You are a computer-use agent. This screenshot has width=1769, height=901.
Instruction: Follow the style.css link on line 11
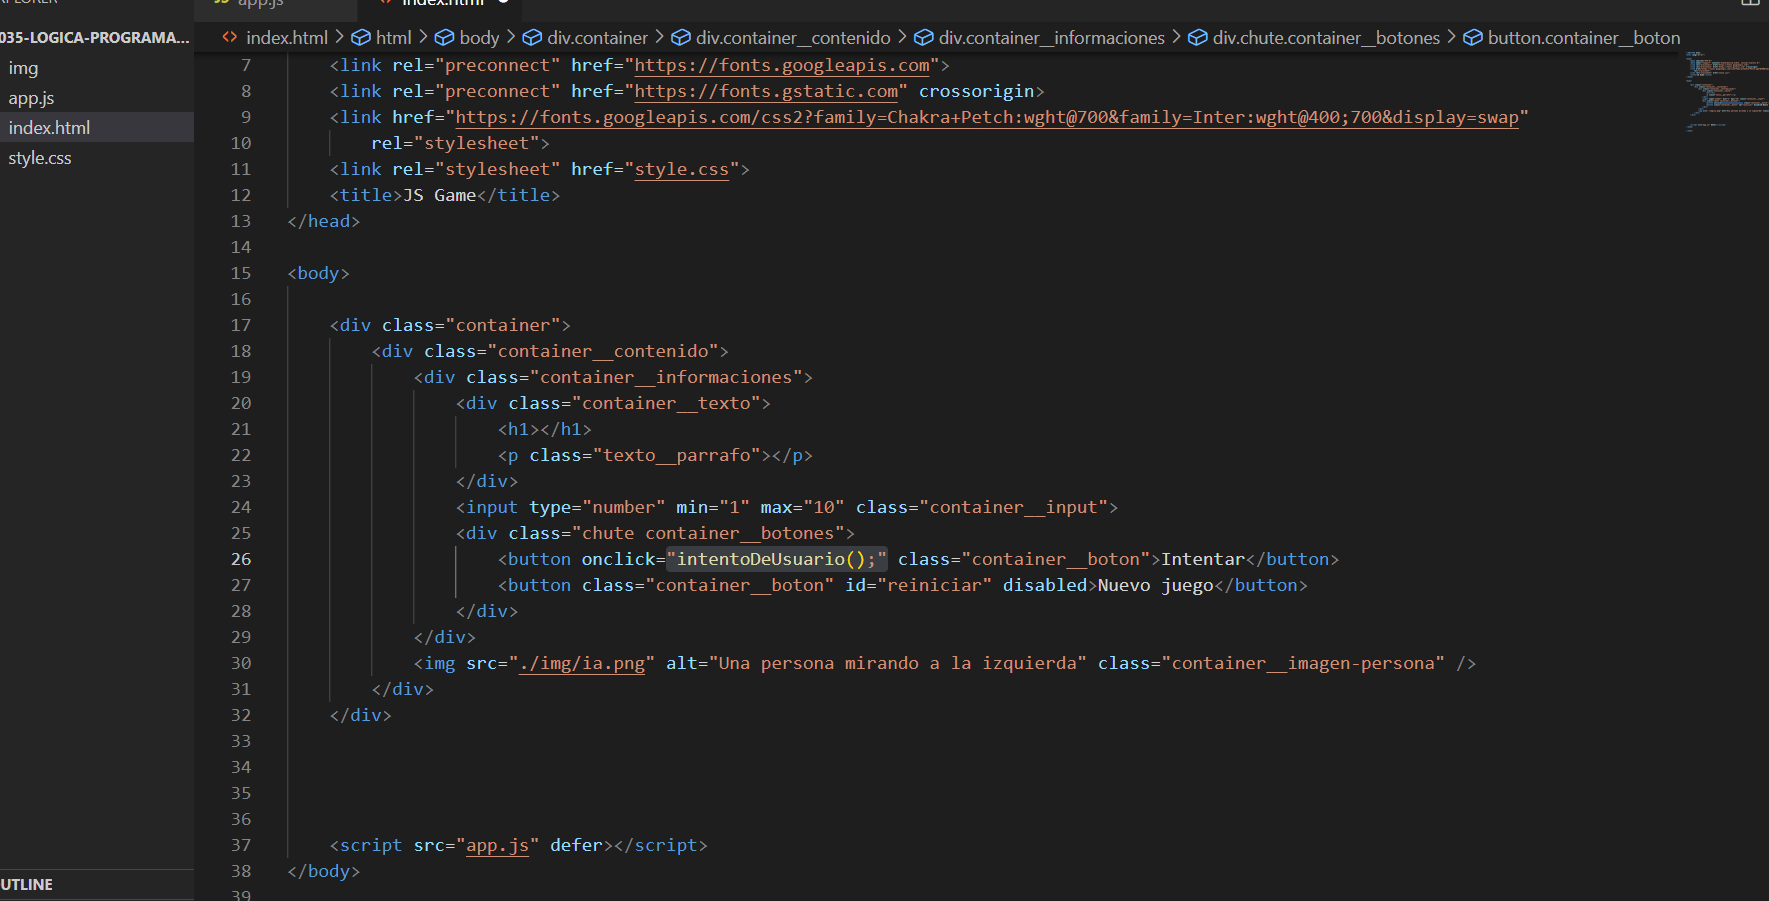pyautogui.click(x=682, y=169)
